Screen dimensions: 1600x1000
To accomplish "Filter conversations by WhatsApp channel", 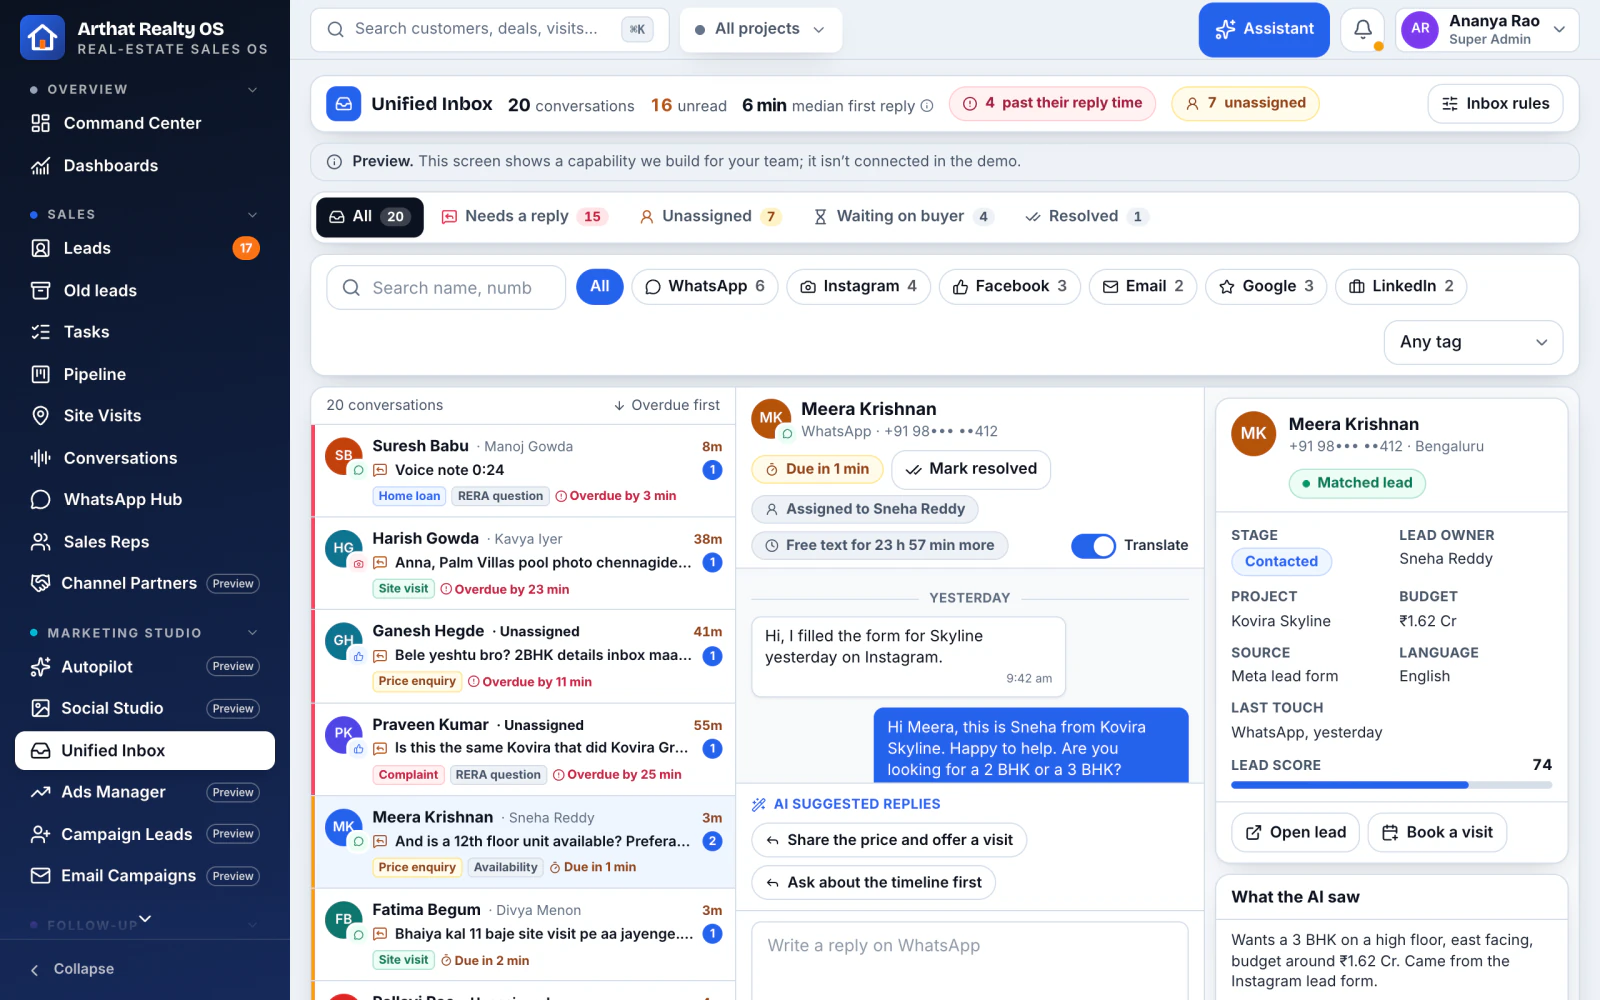I will [705, 287].
